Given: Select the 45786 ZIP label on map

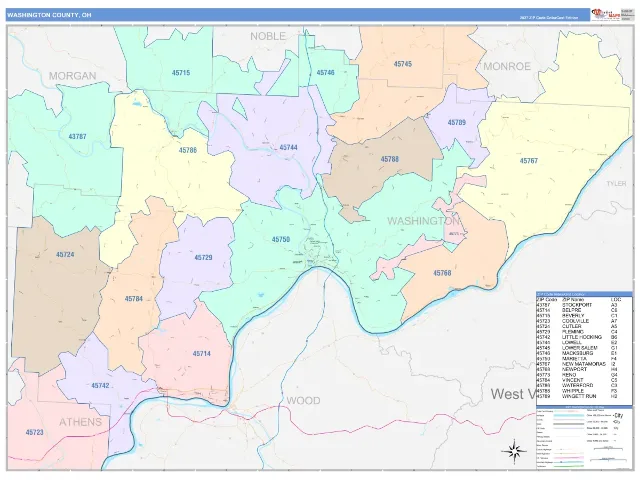Looking at the screenshot, I should point(188,150).
